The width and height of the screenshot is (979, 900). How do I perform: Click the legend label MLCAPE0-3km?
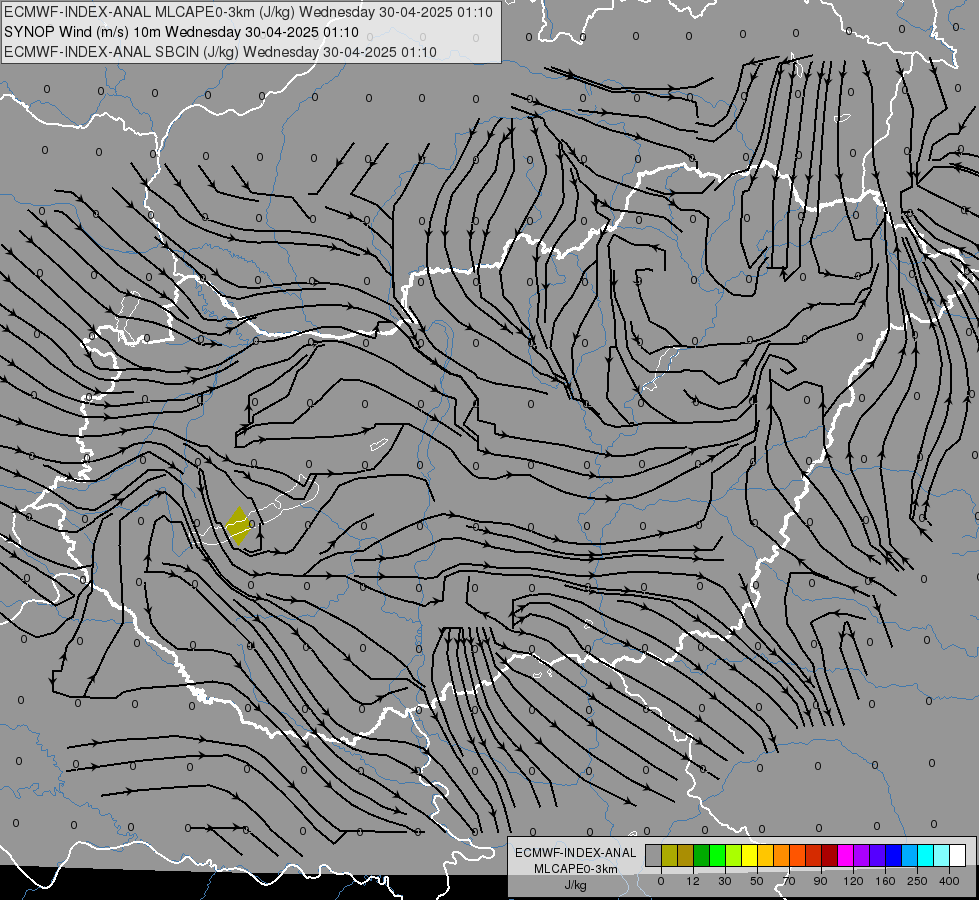[x=575, y=869]
